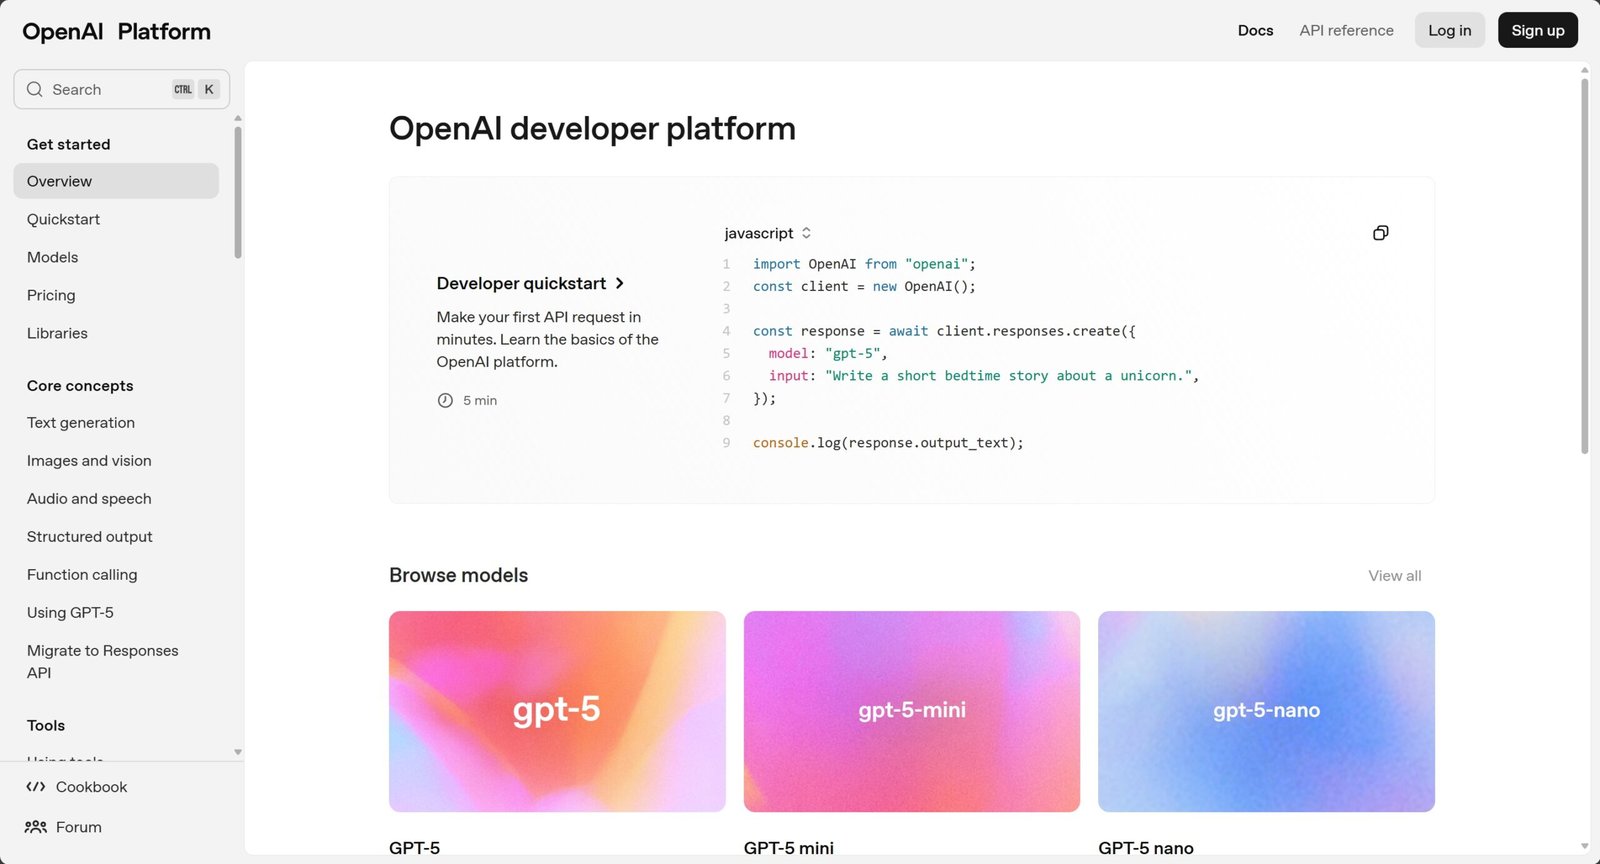Image resolution: width=1600 pixels, height=864 pixels.
Task: Go to Text generation guide
Action: [81, 423]
